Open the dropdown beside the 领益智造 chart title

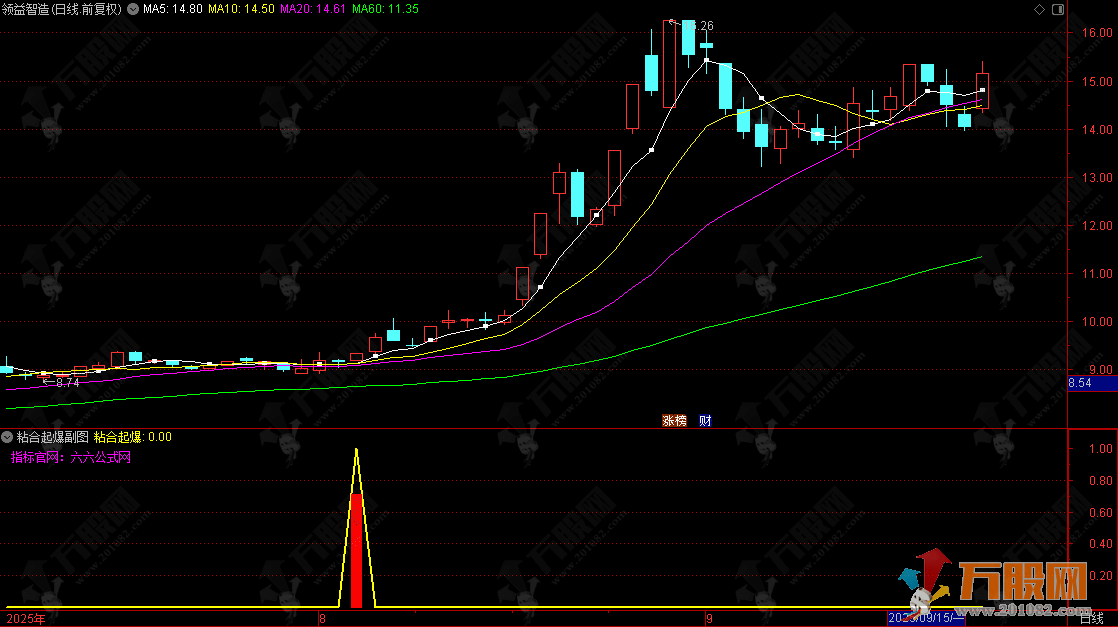133,9
